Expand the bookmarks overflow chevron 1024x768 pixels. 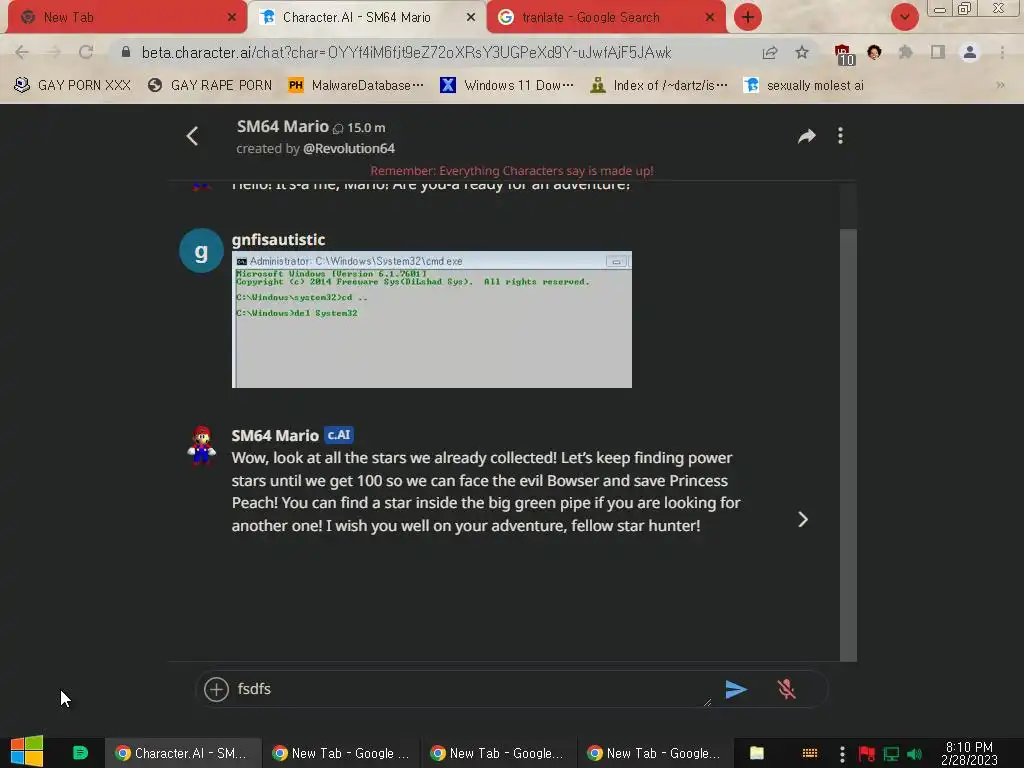click(x=1000, y=85)
